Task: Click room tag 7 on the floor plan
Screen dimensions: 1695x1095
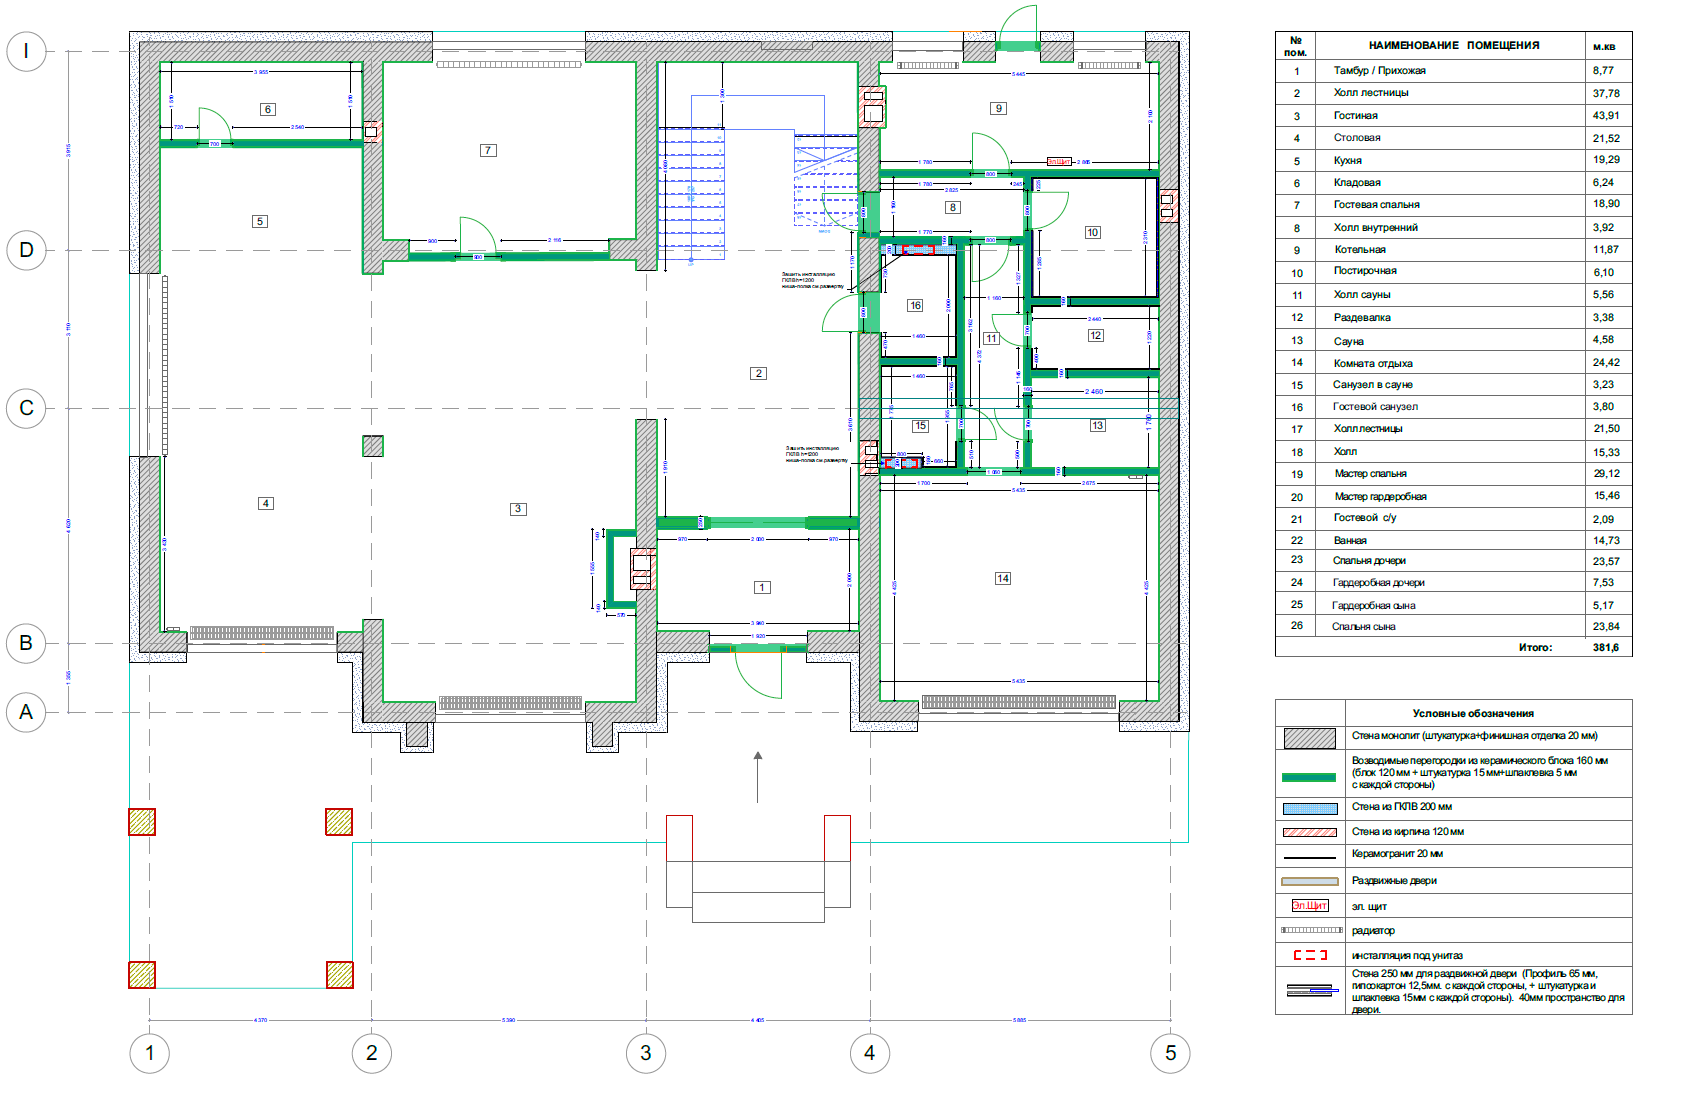Action: tap(488, 150)
